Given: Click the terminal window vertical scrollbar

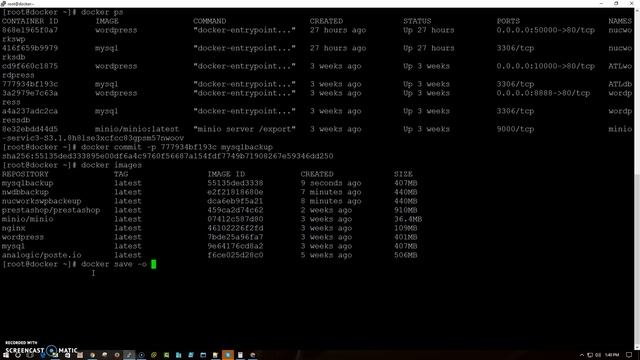Looking at the screenshot, I should point(637,180).
